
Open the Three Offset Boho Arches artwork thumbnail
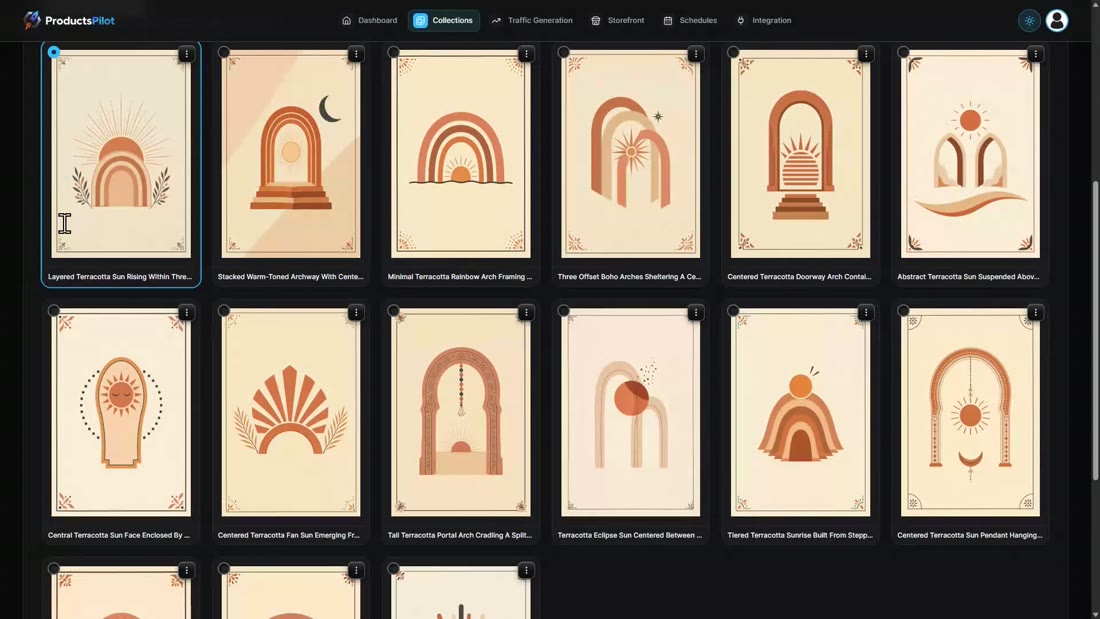631,154
